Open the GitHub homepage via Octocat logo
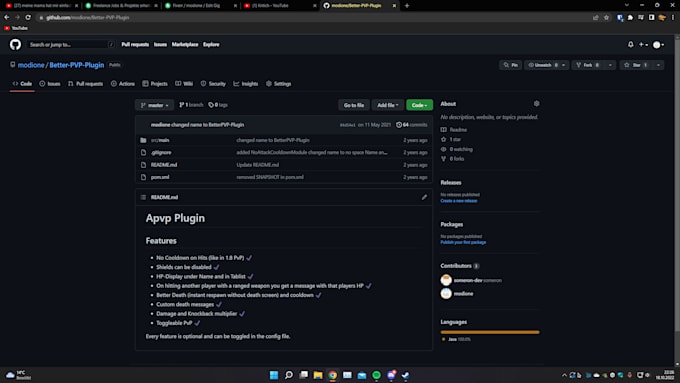 (x=15, y=44)
